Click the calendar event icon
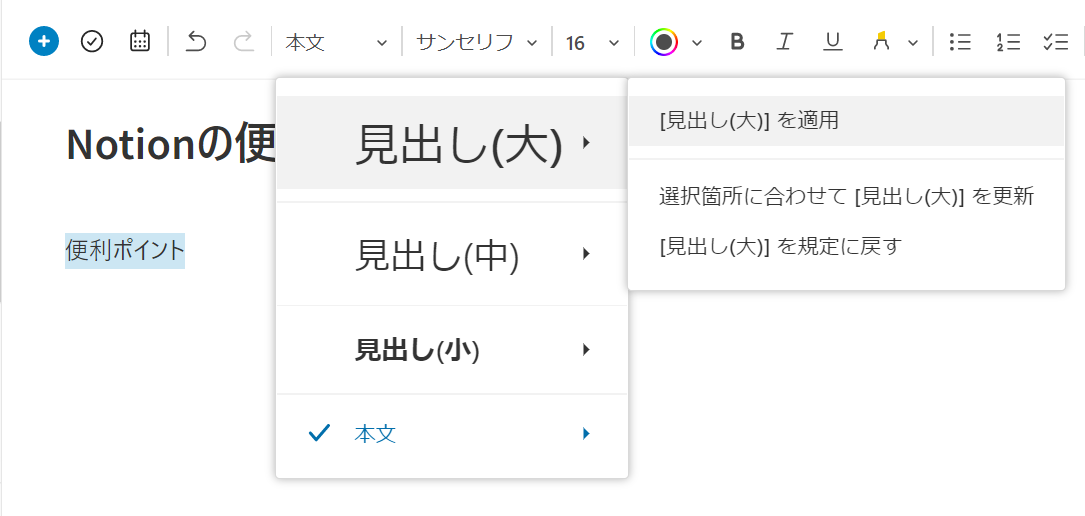The width and height of the screenshot is (1085, 516). 140,42
